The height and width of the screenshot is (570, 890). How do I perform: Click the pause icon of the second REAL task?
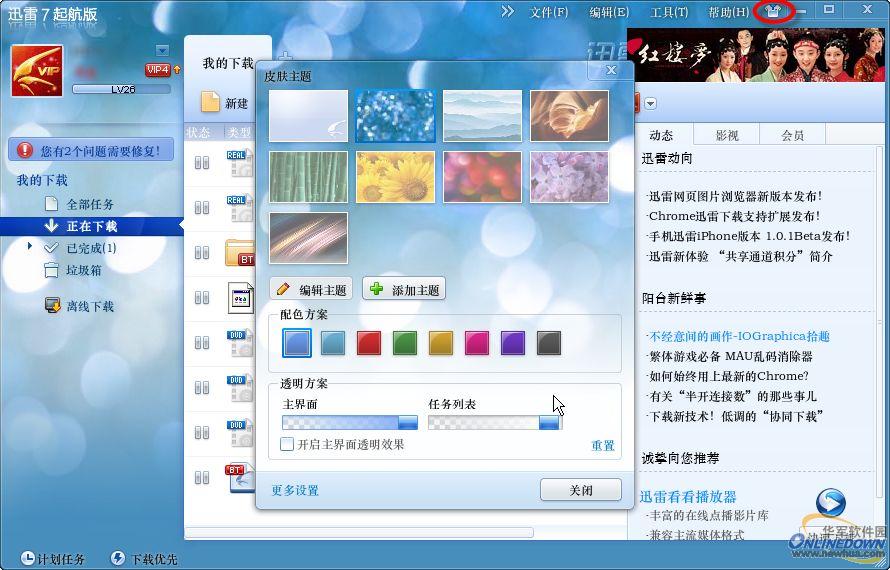[202, 208]
